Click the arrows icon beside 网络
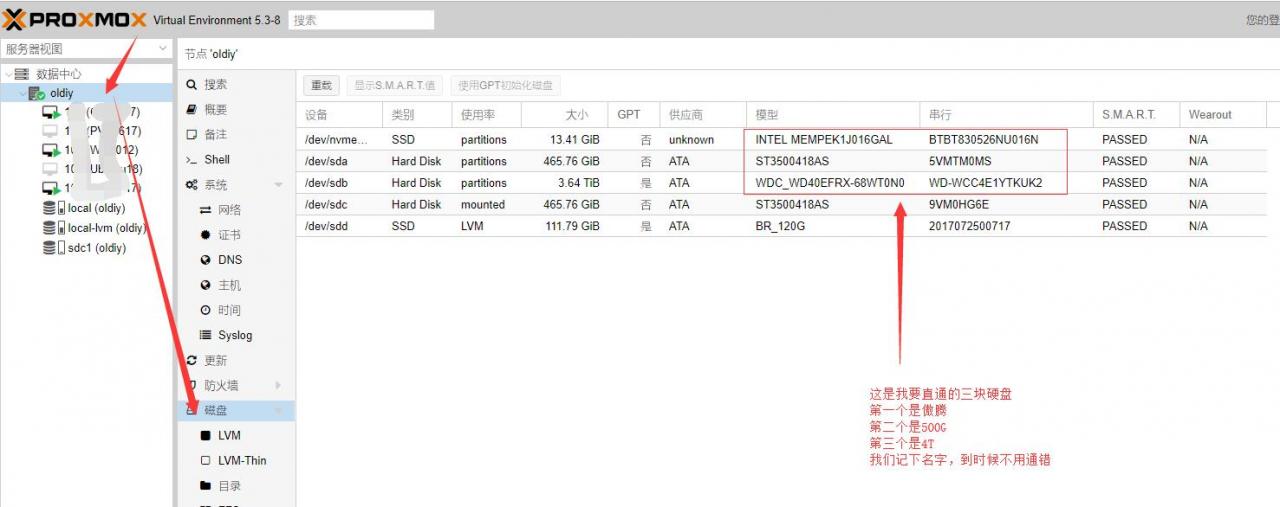 206,210
